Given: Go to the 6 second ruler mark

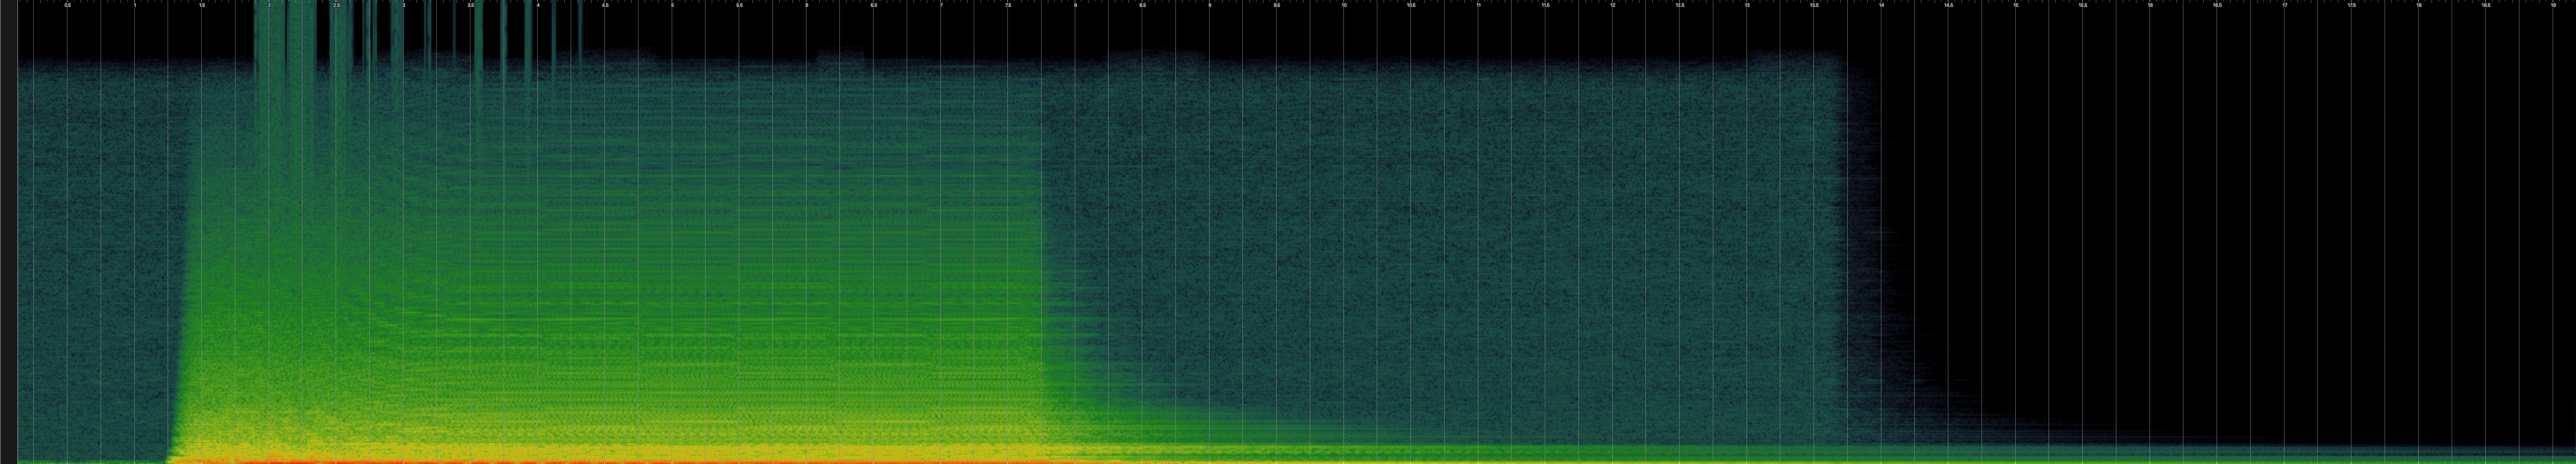Looking at the screenshot, I should 807,5.
